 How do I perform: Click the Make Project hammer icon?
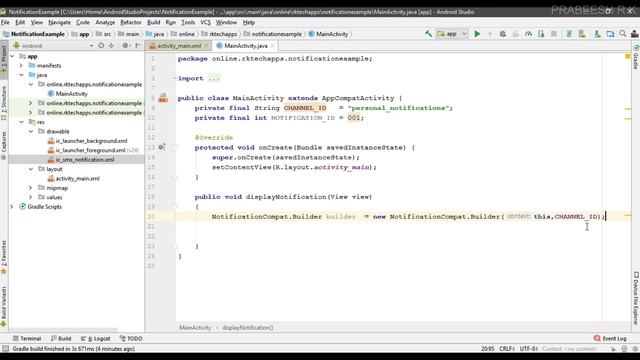428,34
